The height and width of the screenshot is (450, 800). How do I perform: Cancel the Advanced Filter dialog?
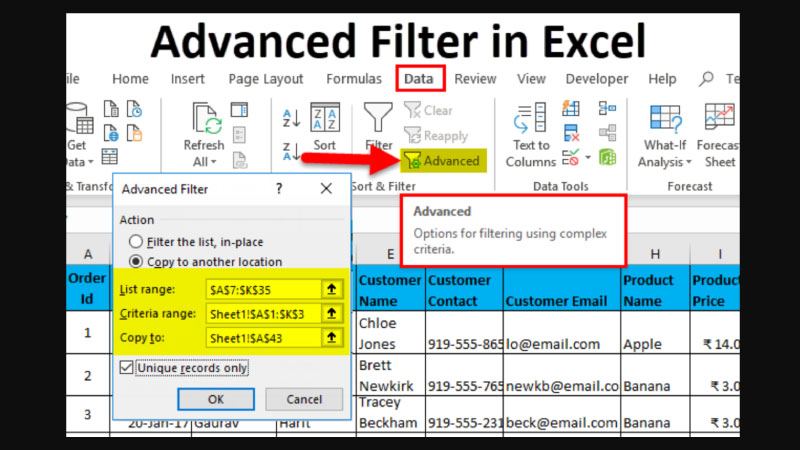coord(304,399)
